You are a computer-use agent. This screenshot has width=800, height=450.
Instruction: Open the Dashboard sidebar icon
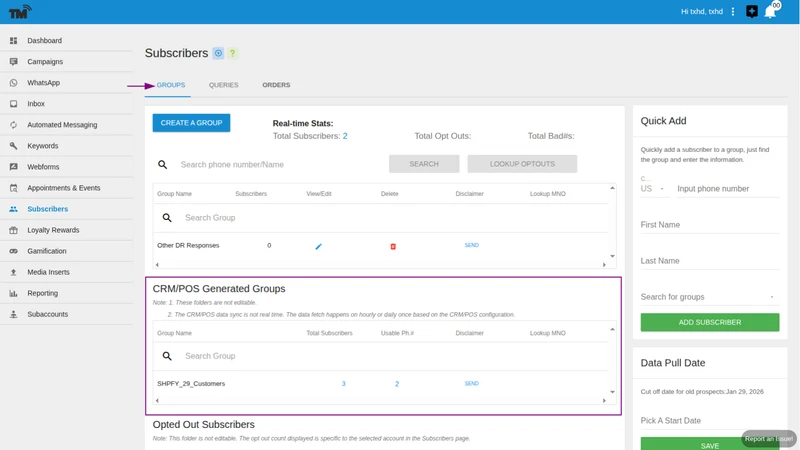(x=13, y=40)
